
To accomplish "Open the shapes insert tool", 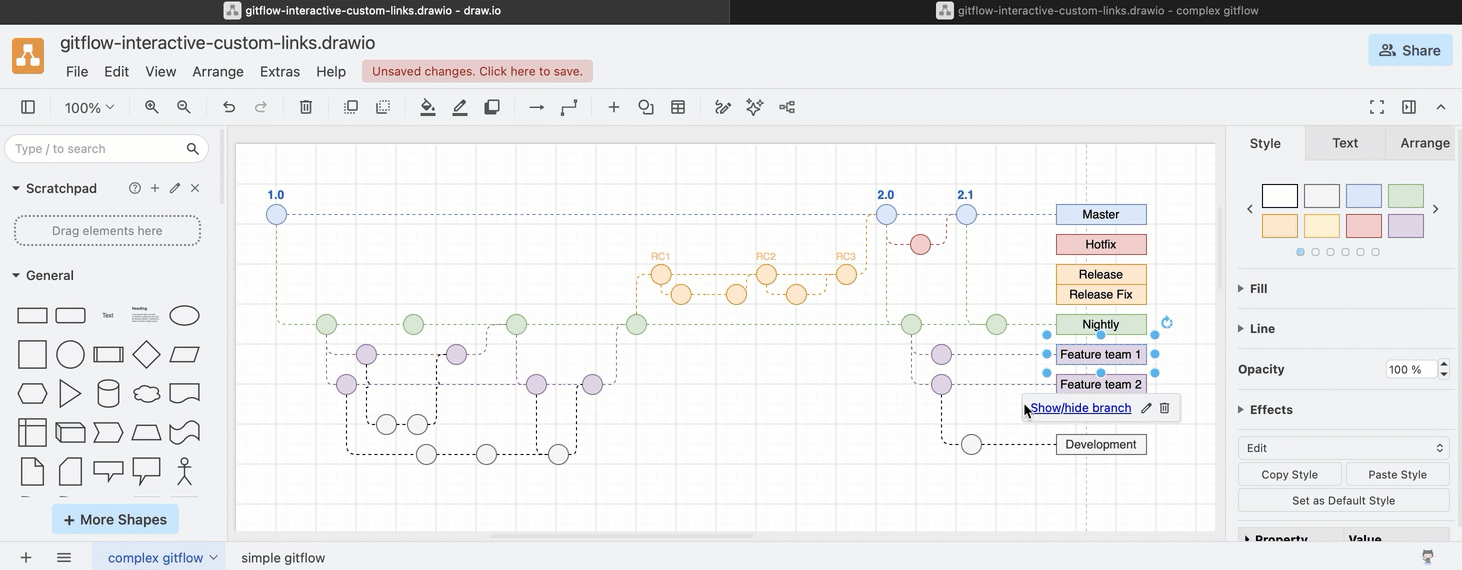I will (646, 107).
